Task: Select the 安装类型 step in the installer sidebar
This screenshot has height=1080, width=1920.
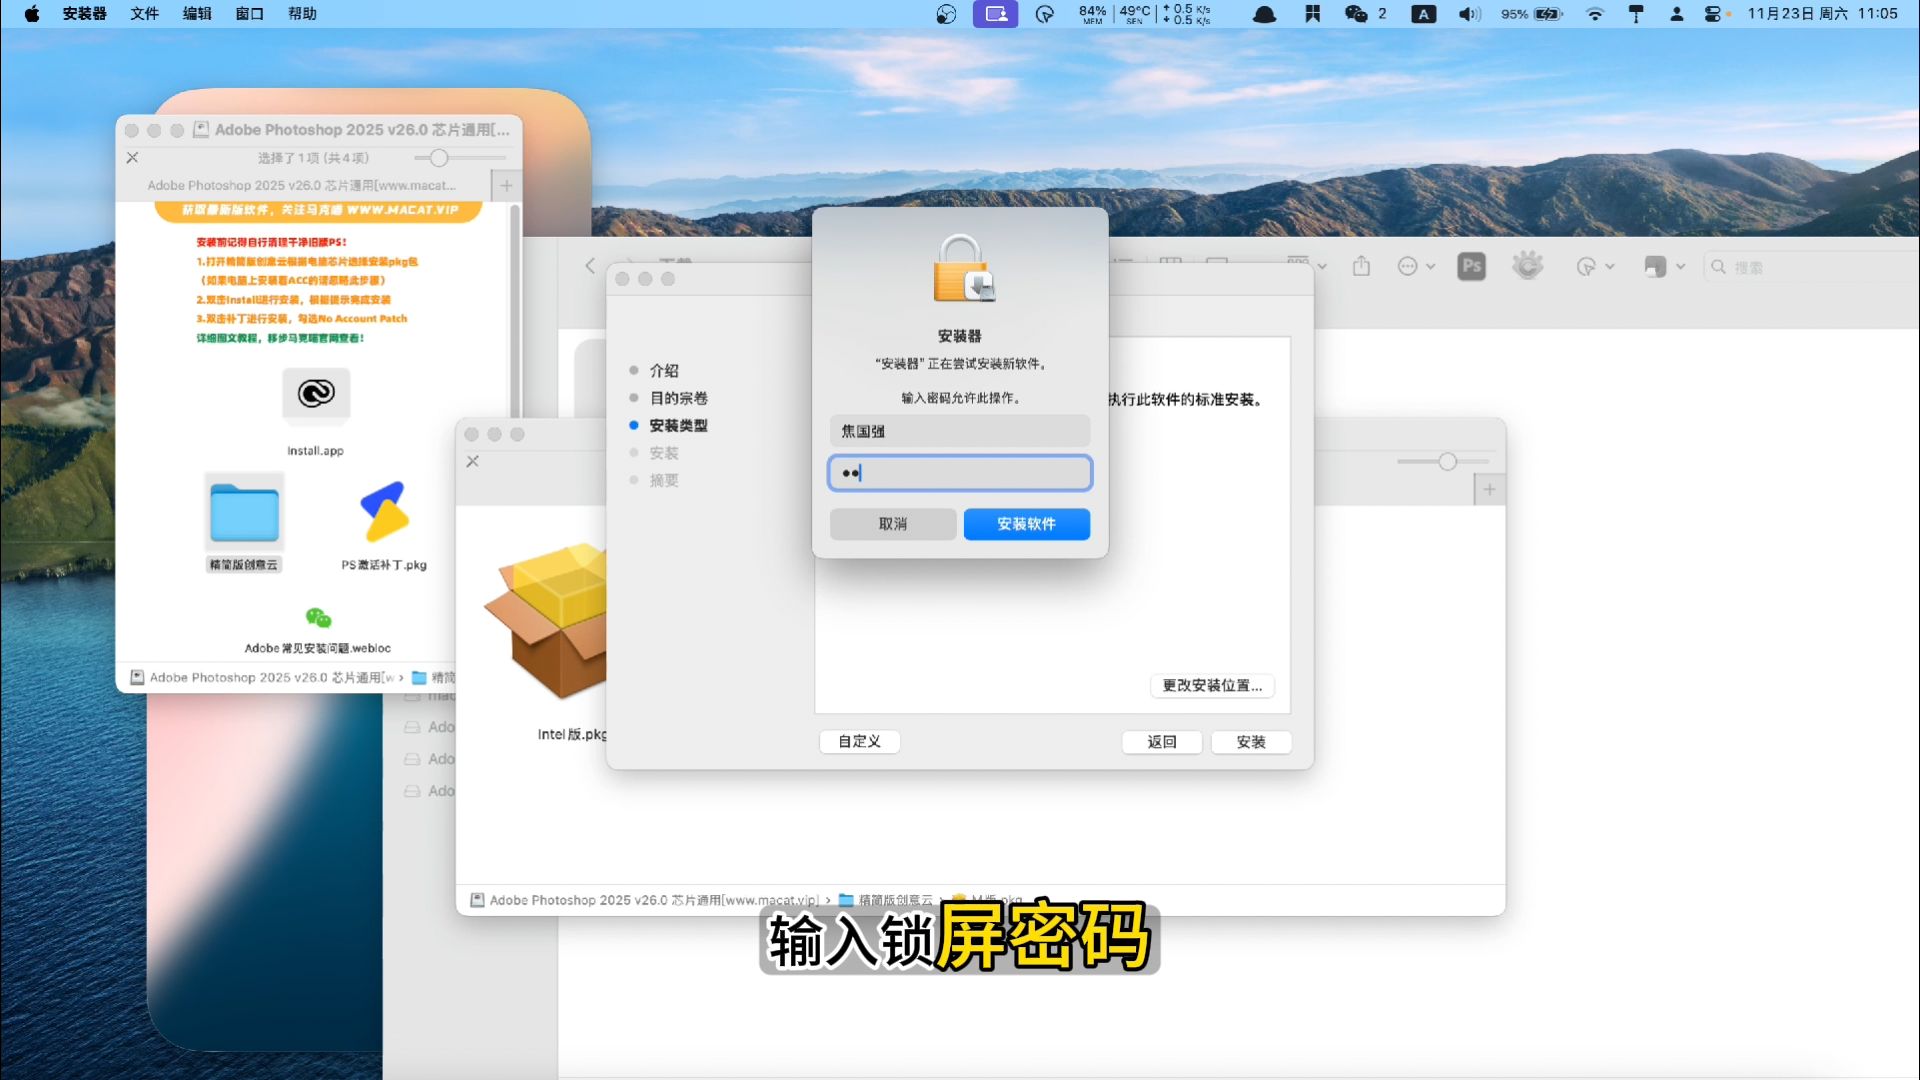Action: pyautogui.click(x=678, y=425)
